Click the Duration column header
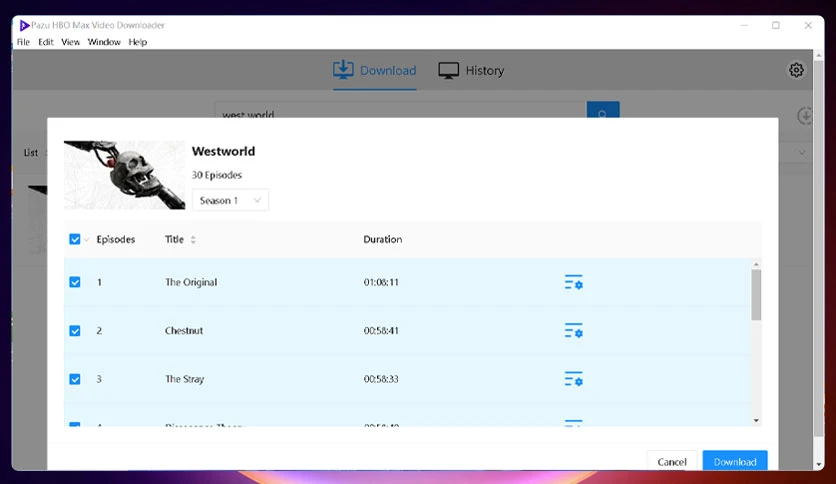 383,239
